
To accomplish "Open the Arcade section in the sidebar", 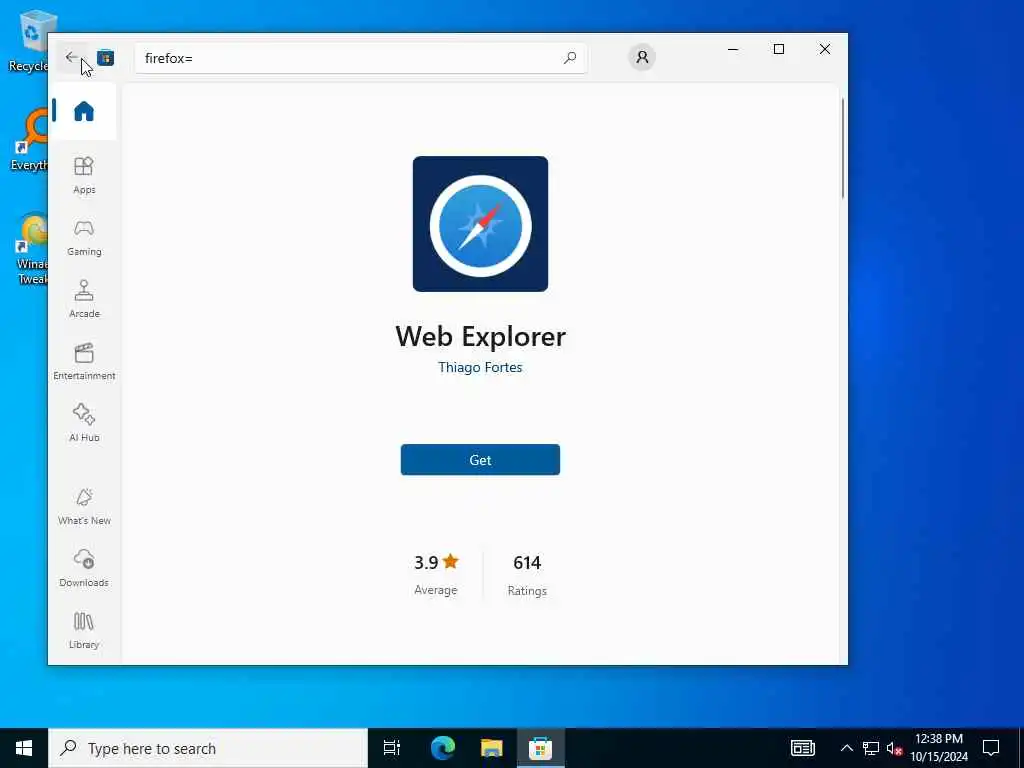I will [x=84, y=299].
